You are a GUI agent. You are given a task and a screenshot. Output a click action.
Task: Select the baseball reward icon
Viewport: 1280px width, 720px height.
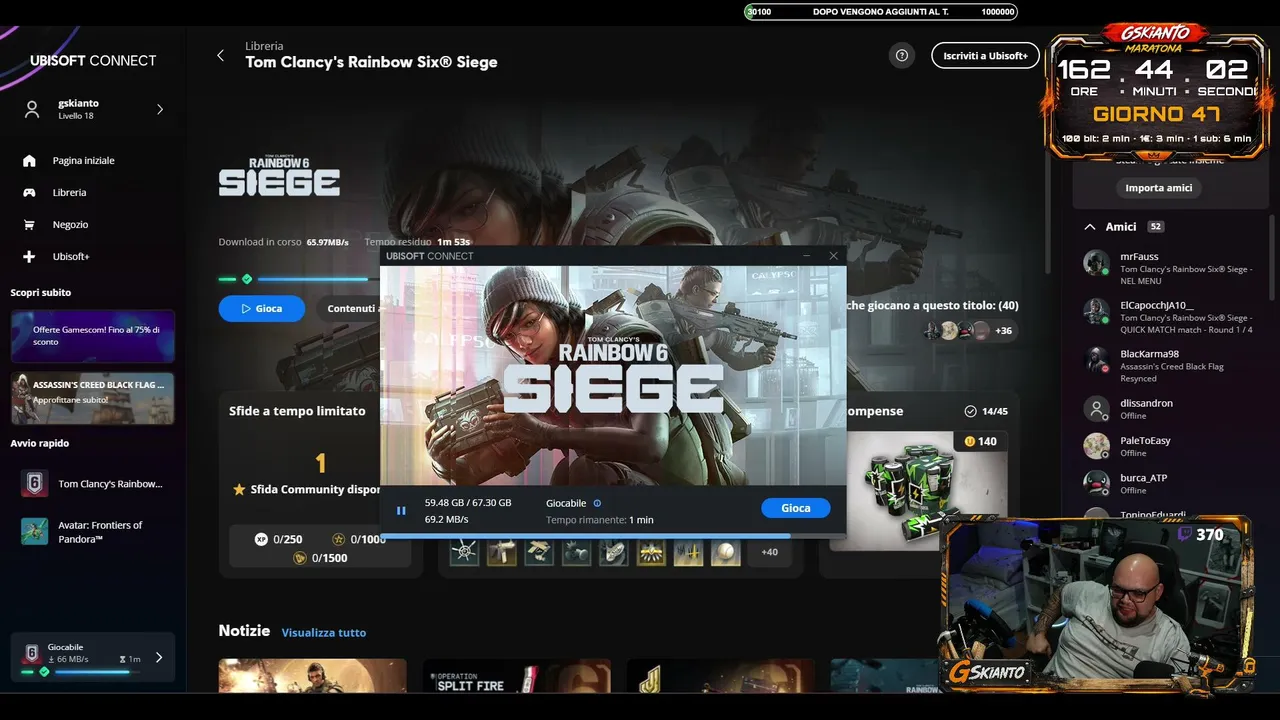tap(726, 552)
